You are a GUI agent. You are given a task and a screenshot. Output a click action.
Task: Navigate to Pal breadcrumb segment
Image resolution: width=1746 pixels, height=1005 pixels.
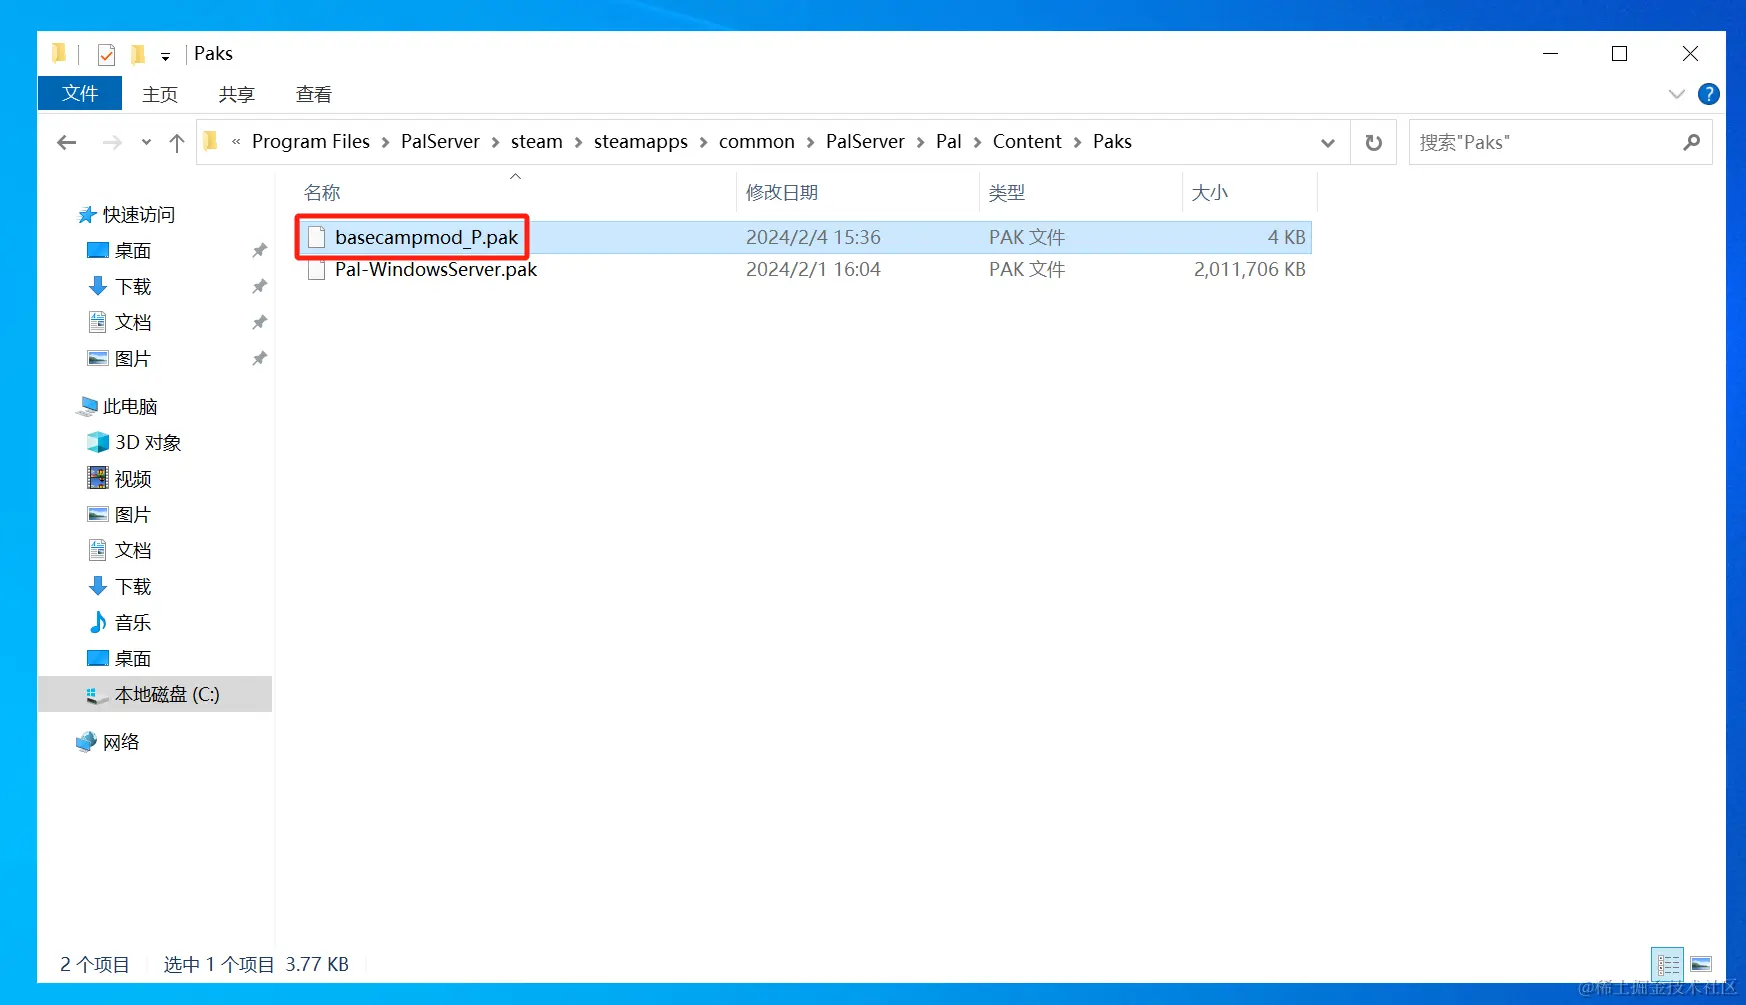(949, 141)
